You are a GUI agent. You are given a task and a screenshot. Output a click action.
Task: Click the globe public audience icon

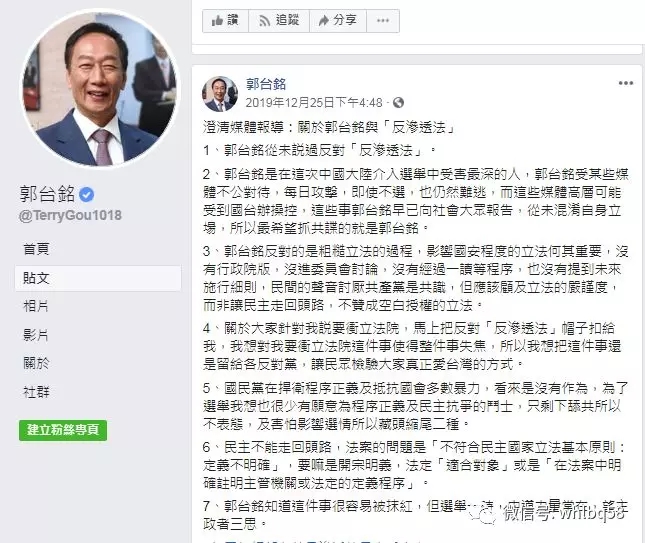[398, 102]
